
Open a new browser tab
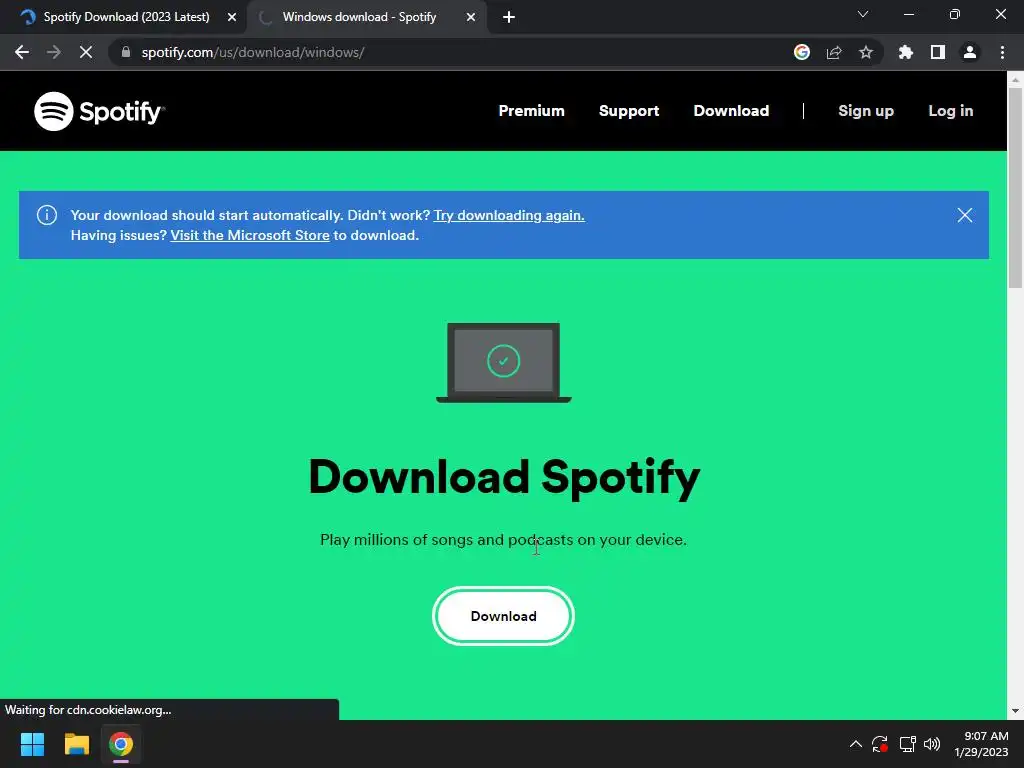[x=509, y=17]
